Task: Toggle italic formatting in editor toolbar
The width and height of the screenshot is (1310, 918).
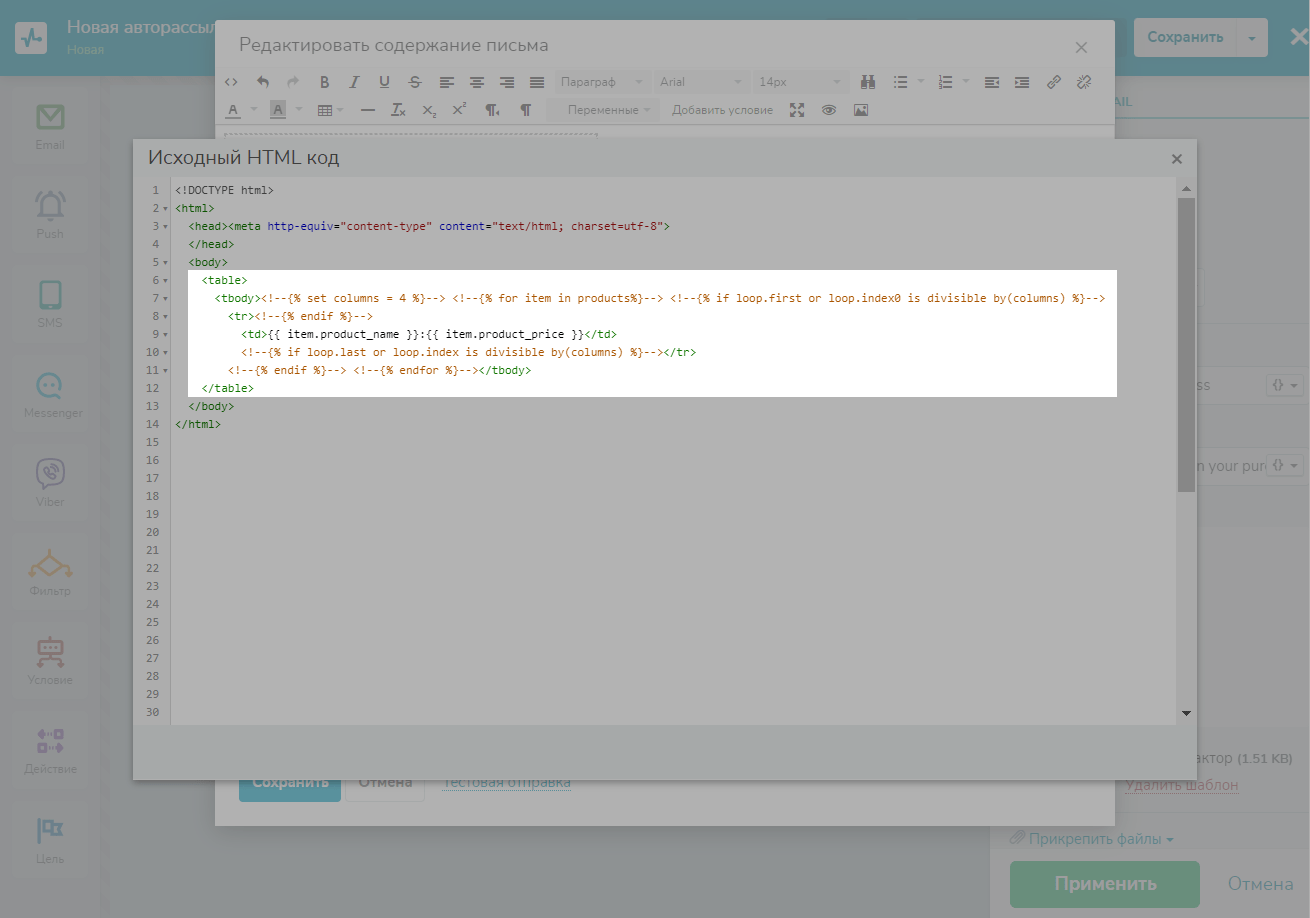Action: (354, 82)
